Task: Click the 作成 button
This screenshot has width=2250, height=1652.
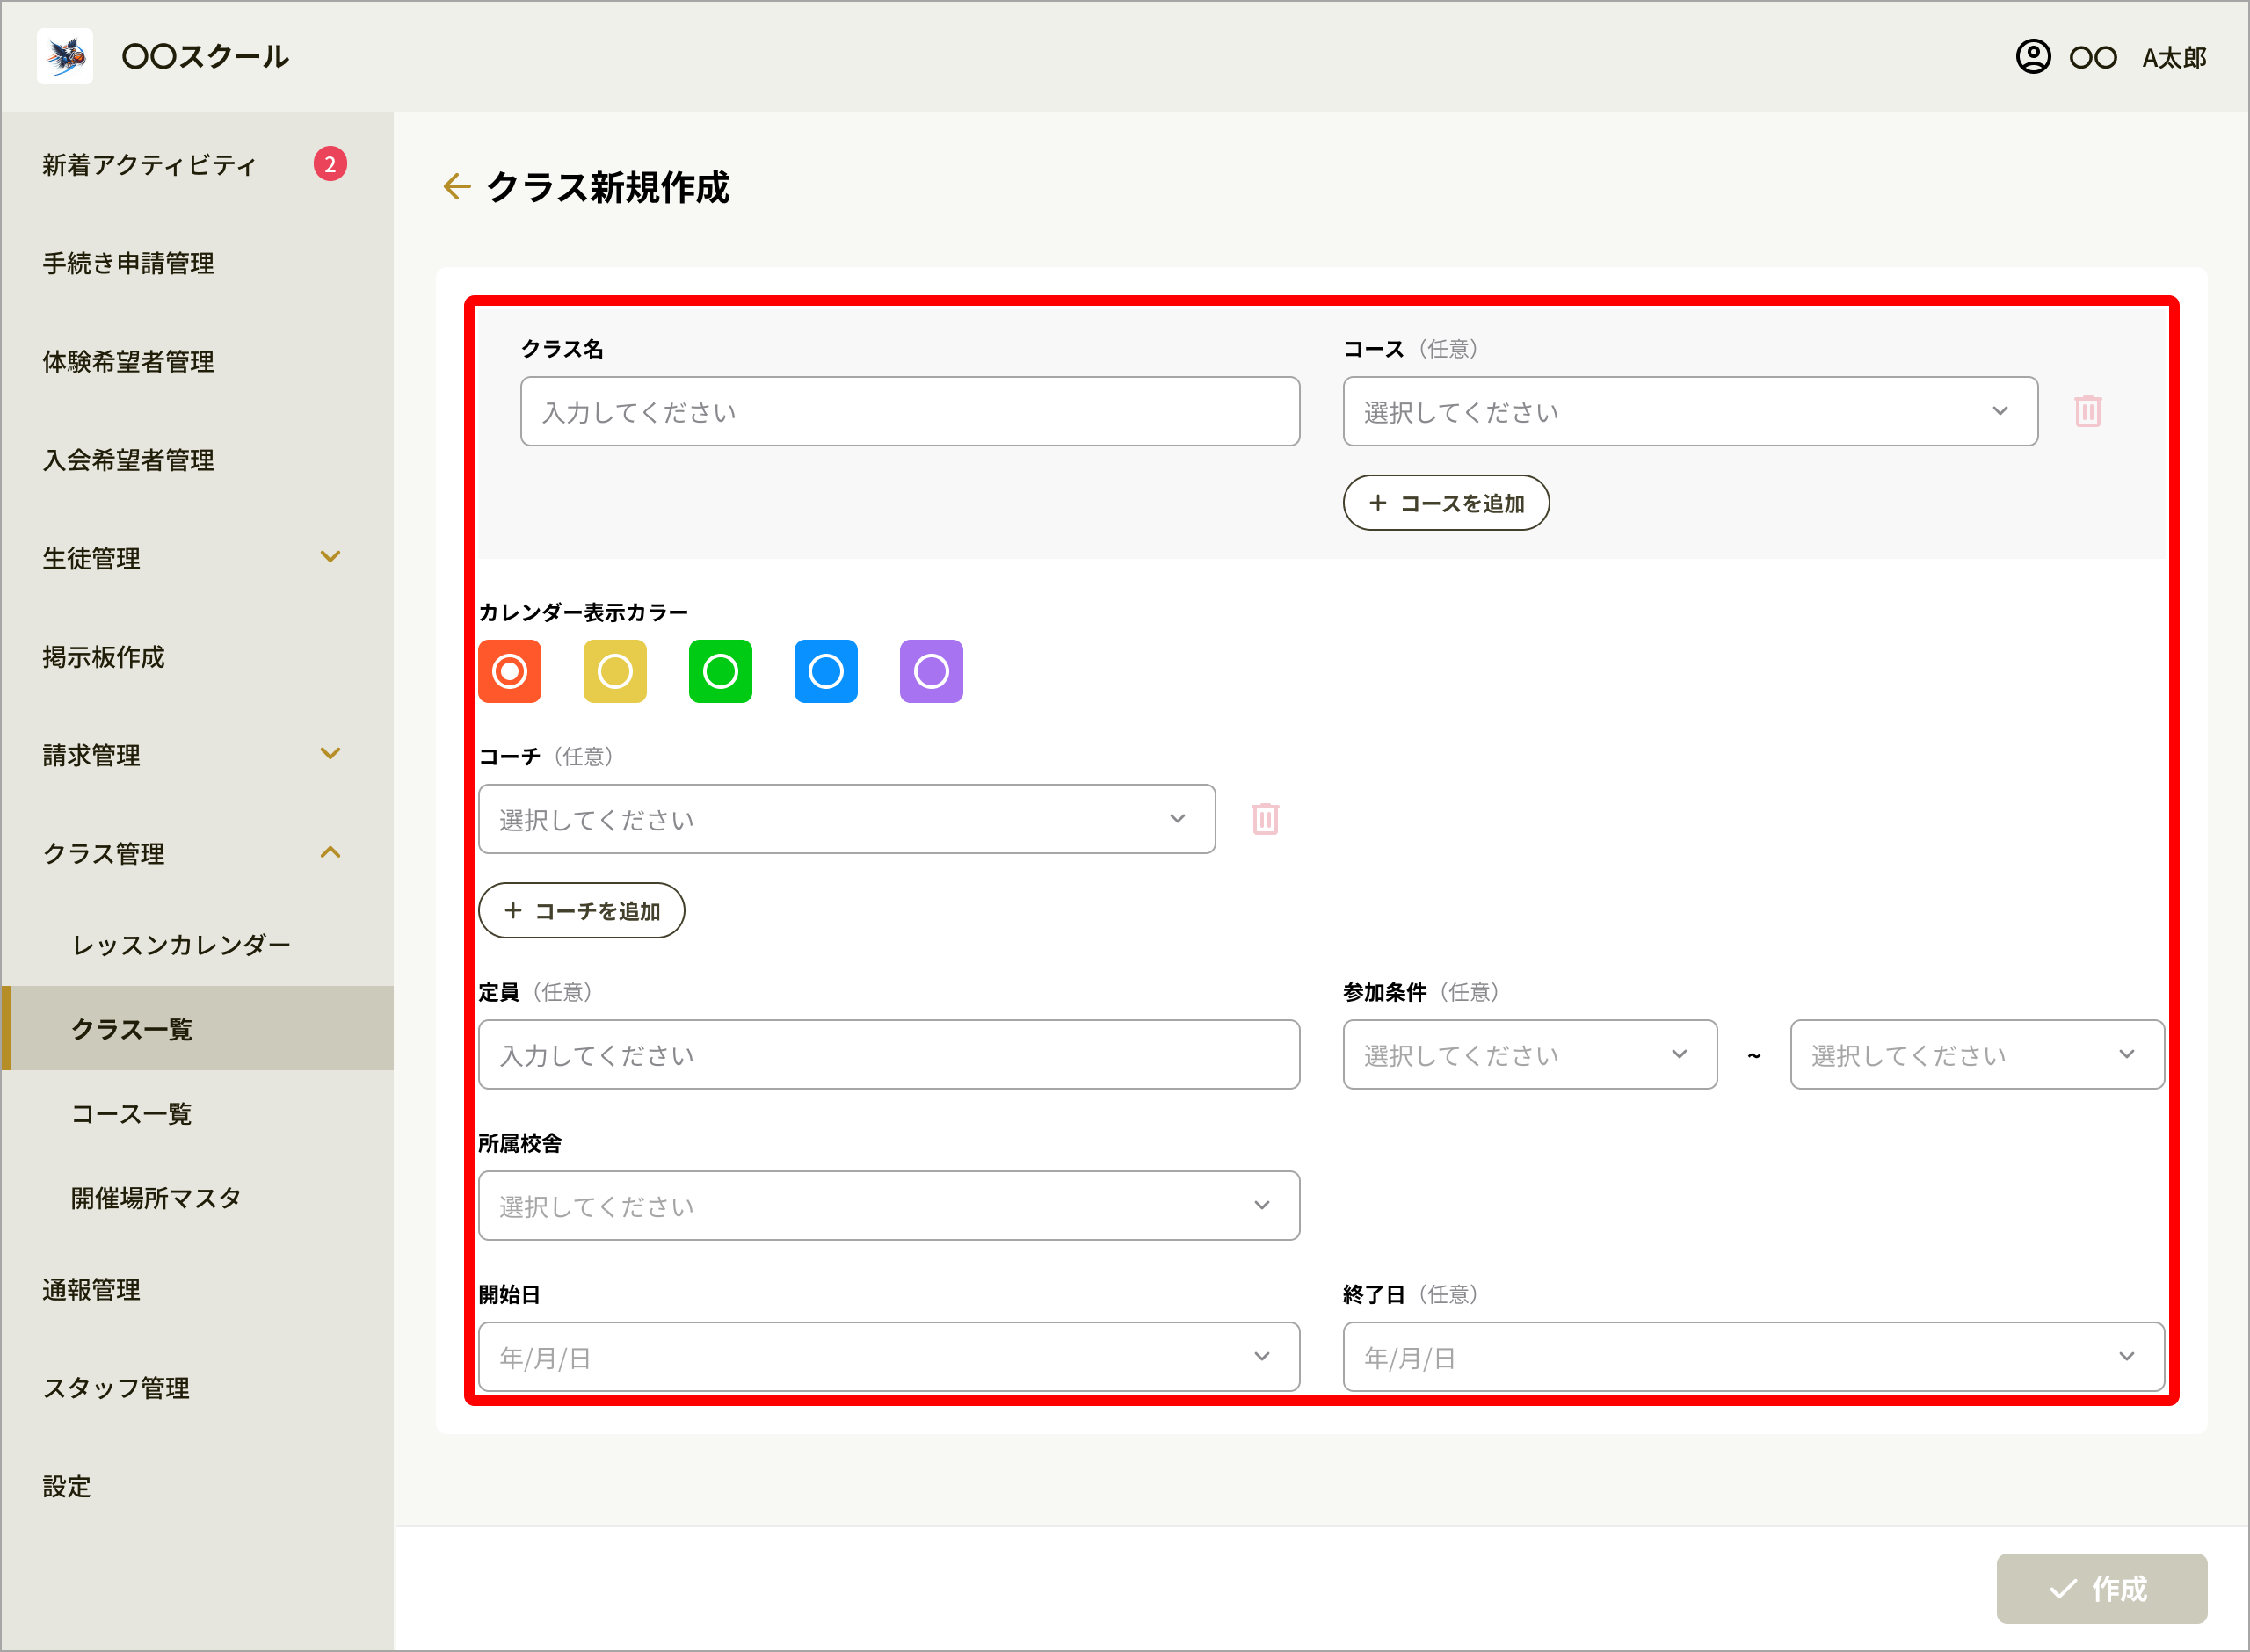Action: coord(2102,1589)
